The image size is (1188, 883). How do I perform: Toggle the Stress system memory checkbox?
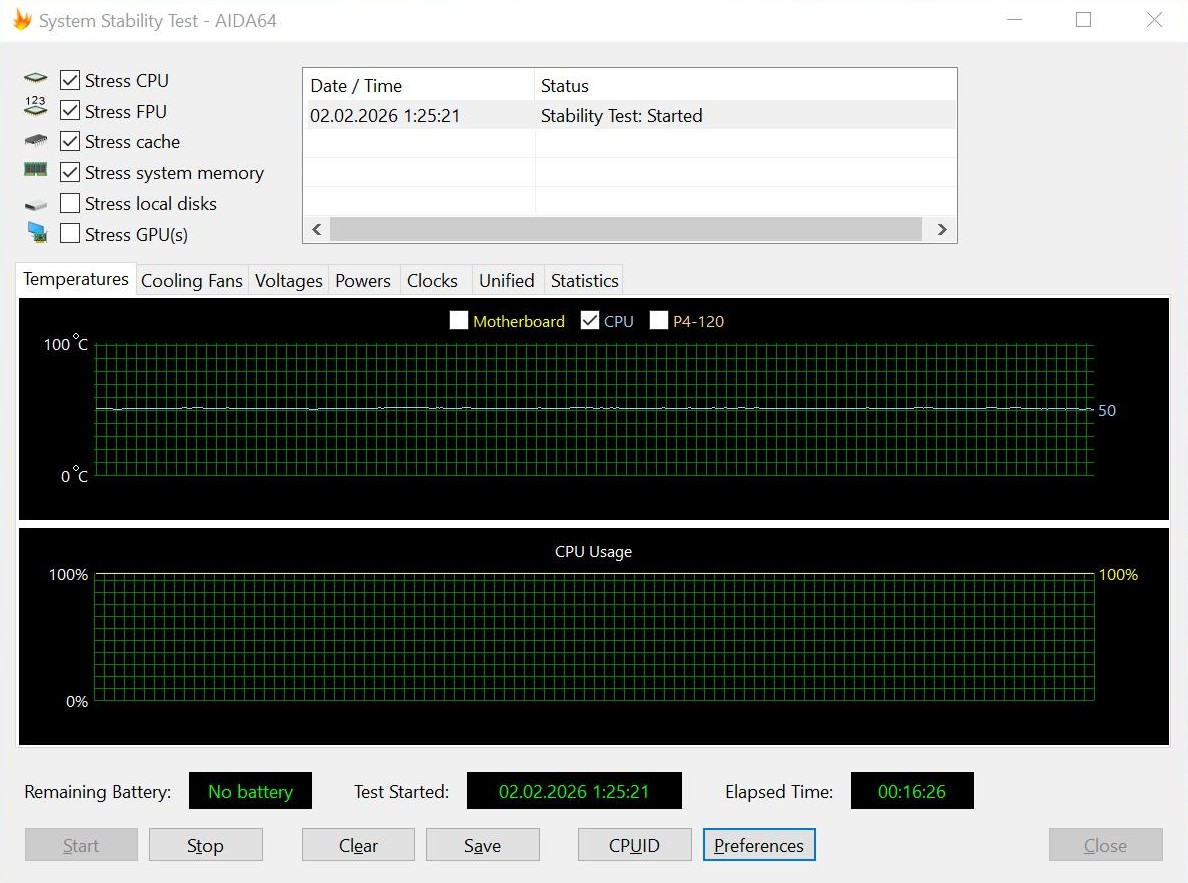(70, 172)
